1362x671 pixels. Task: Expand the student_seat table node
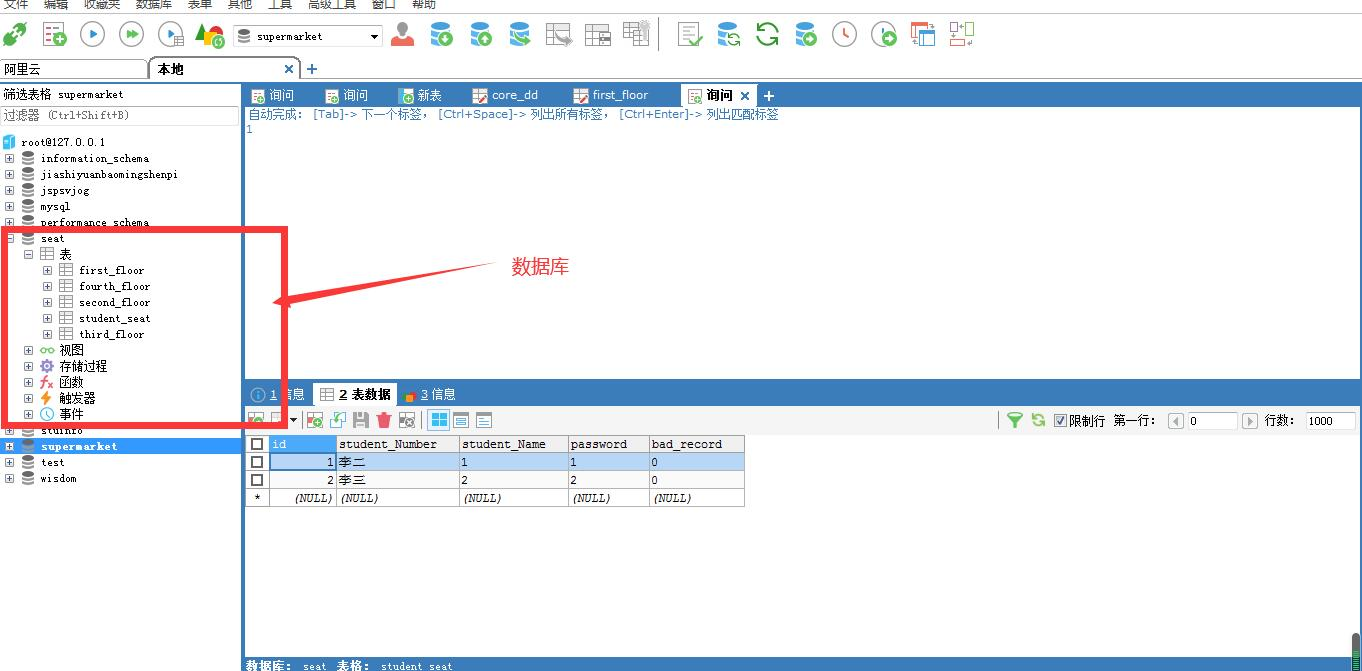pyautogui.click(x=48, y=318)
